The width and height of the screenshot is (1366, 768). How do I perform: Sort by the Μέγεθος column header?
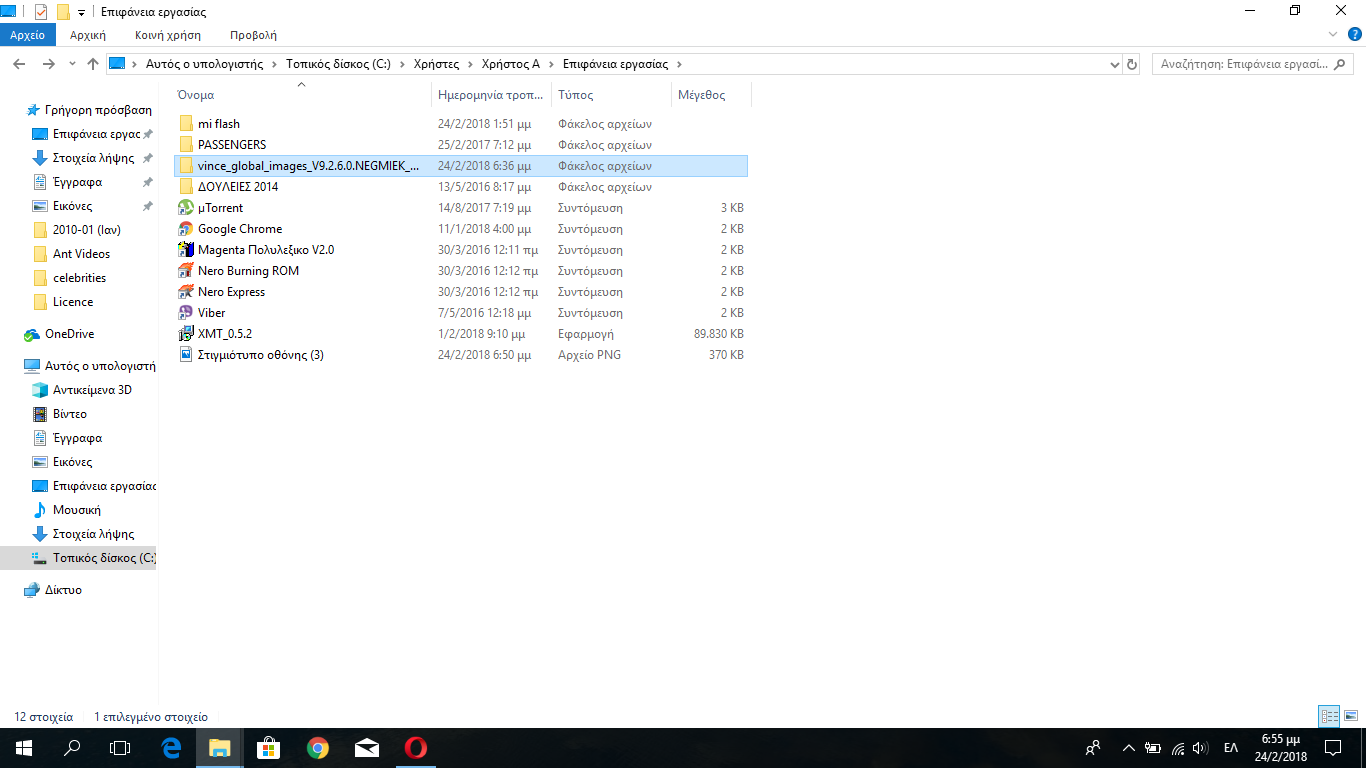pyautogui.click(x=702, y=95)
